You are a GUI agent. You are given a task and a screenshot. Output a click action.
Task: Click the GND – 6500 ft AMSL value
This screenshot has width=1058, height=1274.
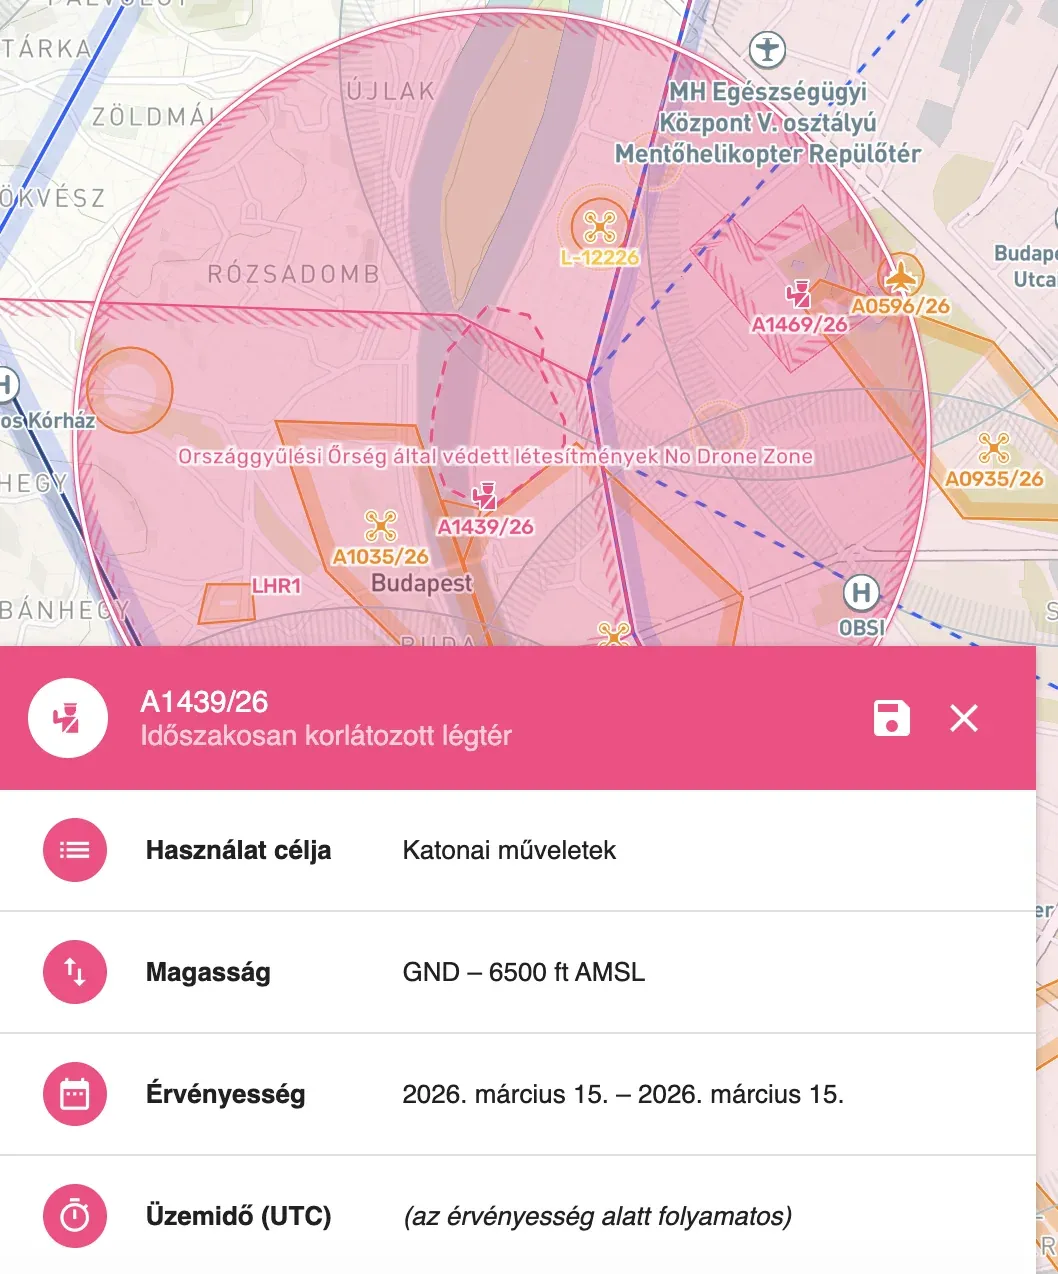coord(524,972)
